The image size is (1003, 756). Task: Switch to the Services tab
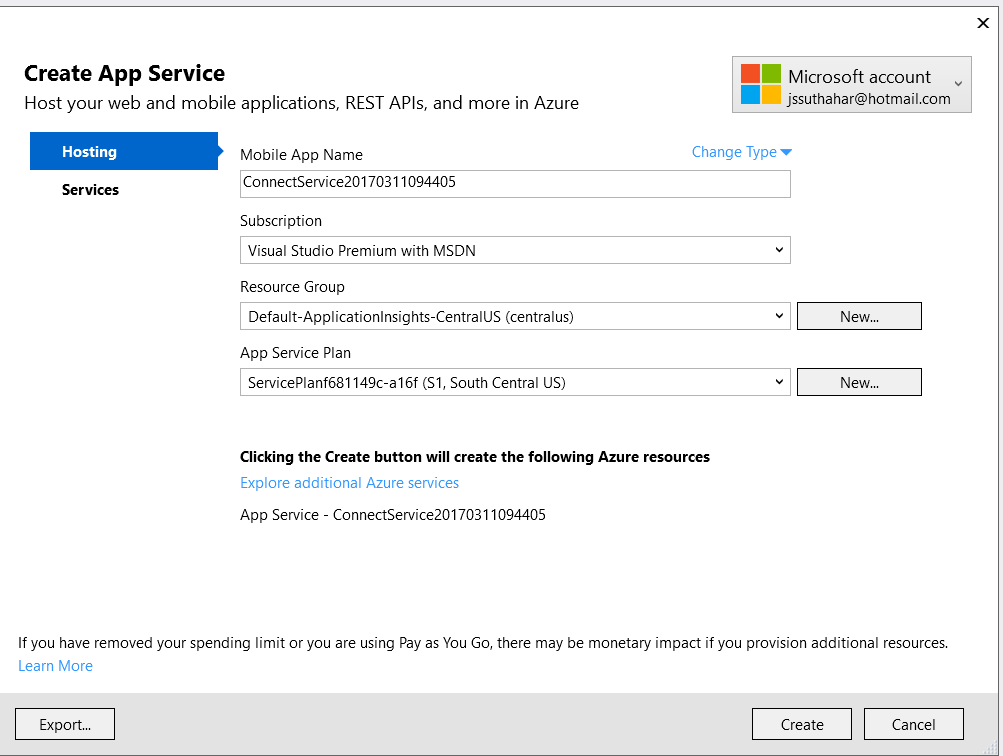click(x=90, y=189)
